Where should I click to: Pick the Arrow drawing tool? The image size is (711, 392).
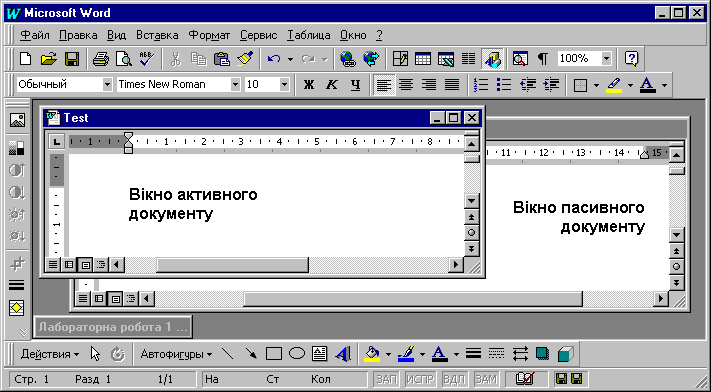[x=251, y=354]
